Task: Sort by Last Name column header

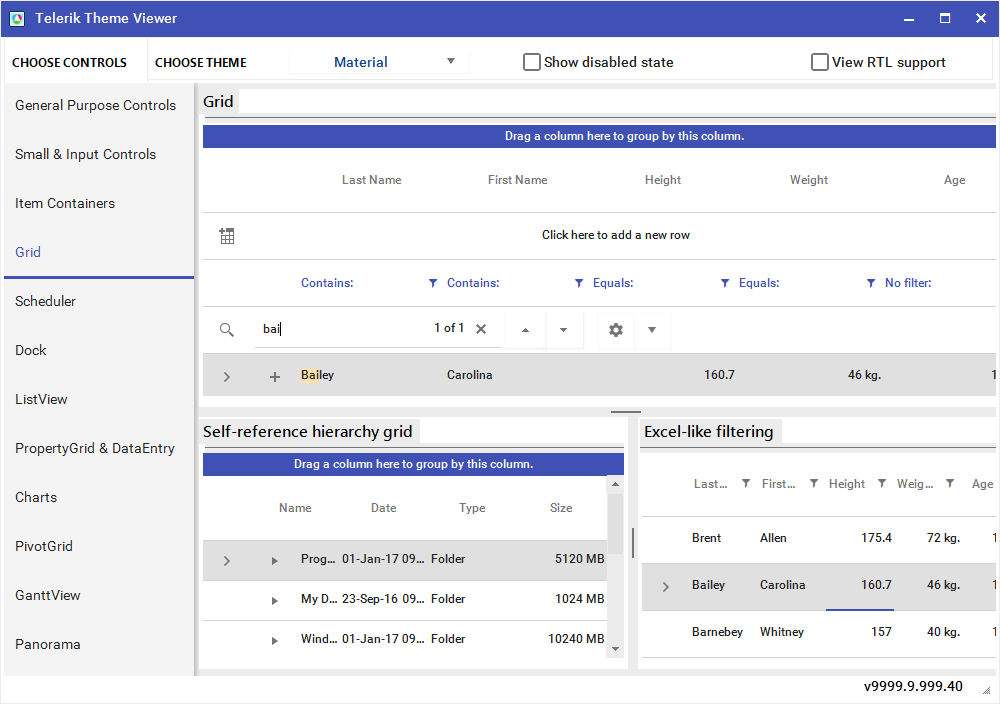Action: tap(371, 180)
